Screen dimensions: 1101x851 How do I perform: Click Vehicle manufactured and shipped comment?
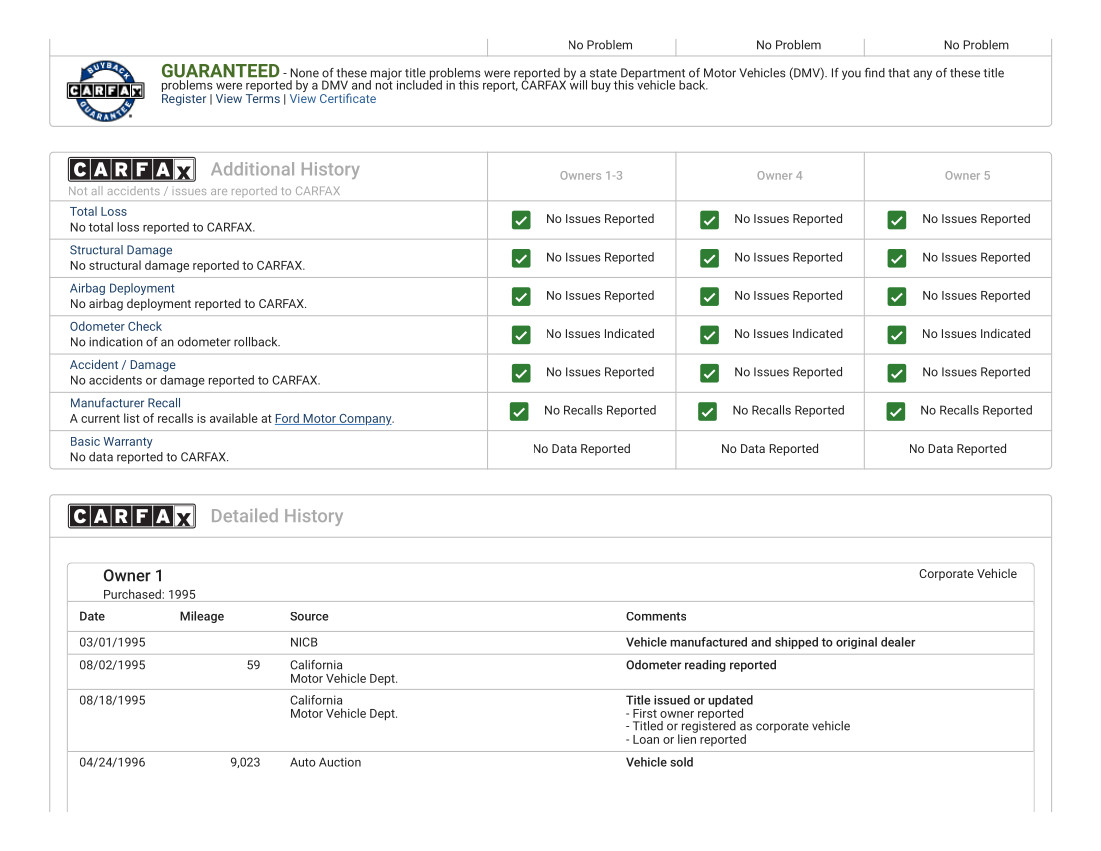770,642
